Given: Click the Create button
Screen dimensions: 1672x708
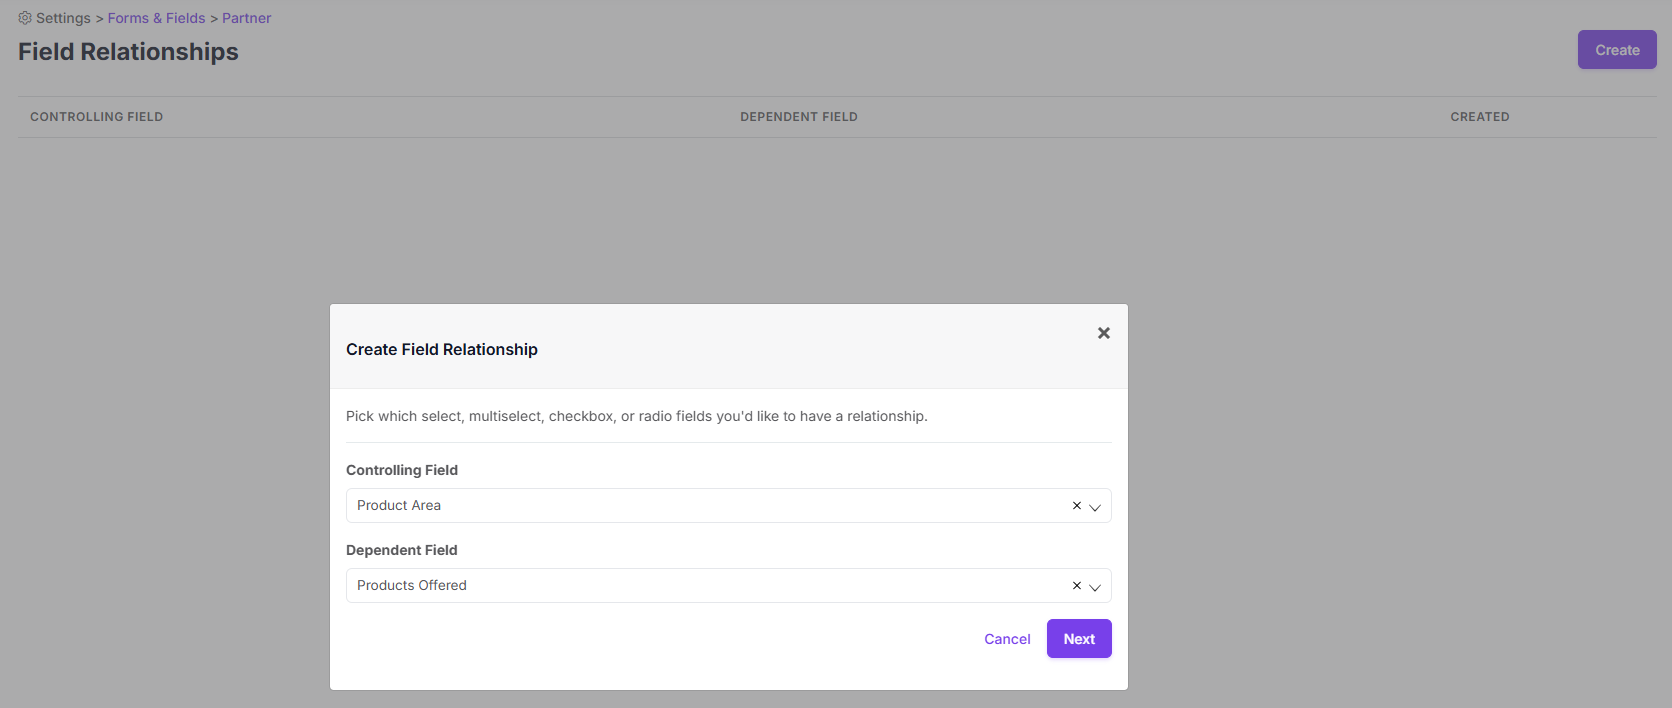Looking at the screenshot, I should click(x=1617, y=50).
